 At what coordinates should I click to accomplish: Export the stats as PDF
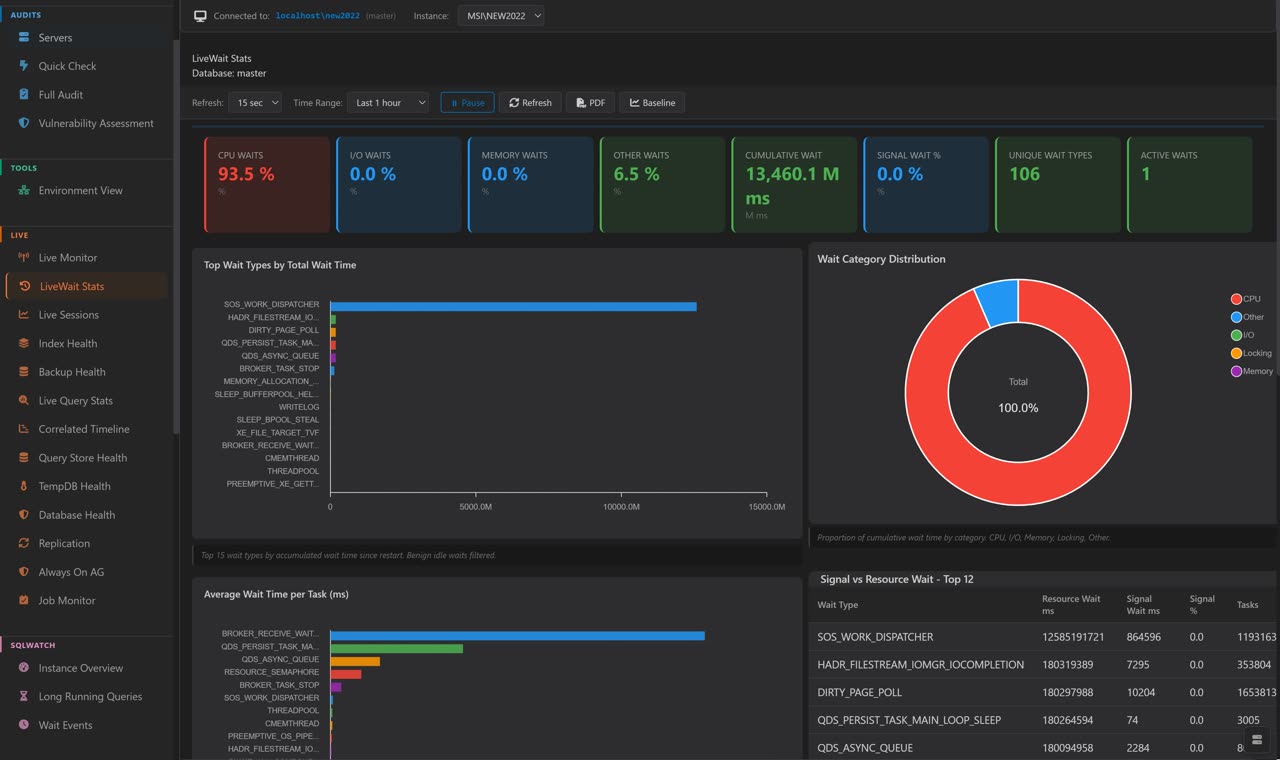[590, 101]
